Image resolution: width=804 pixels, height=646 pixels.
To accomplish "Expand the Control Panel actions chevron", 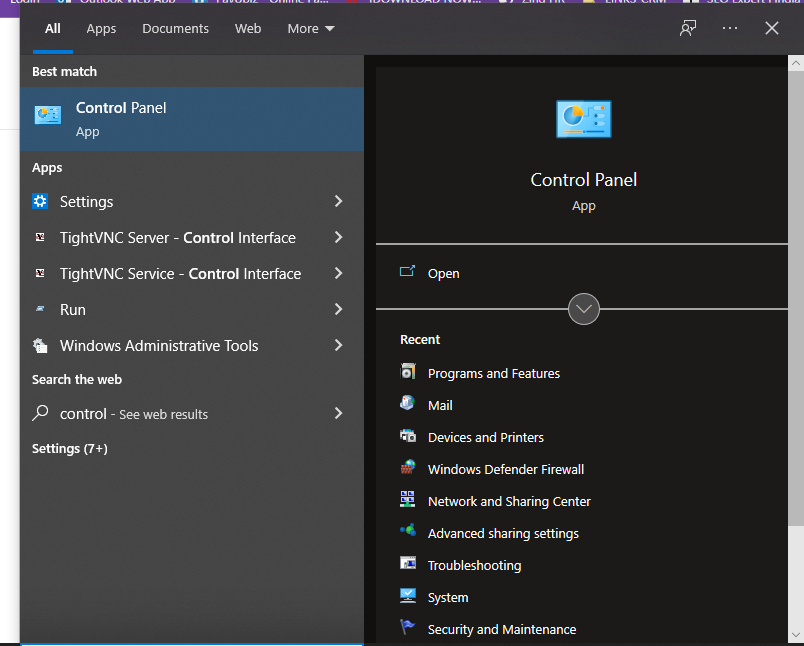I will coord(584,309).
